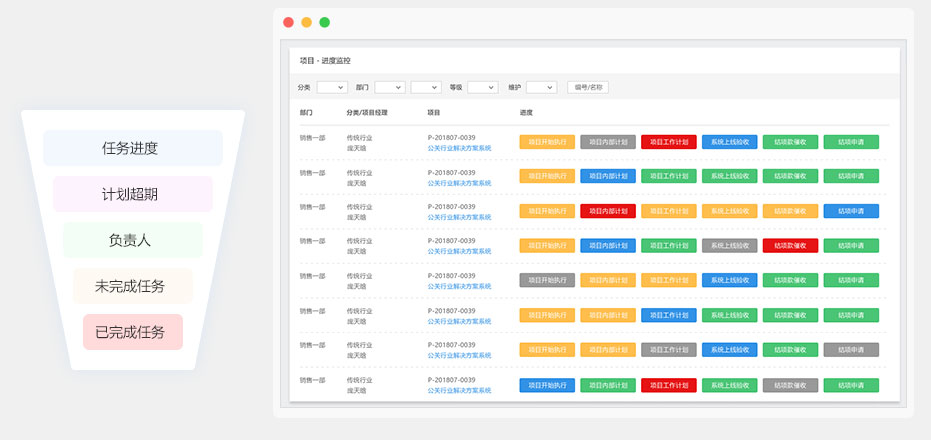Select the 任务进度 funnel label

coord(132,148)
